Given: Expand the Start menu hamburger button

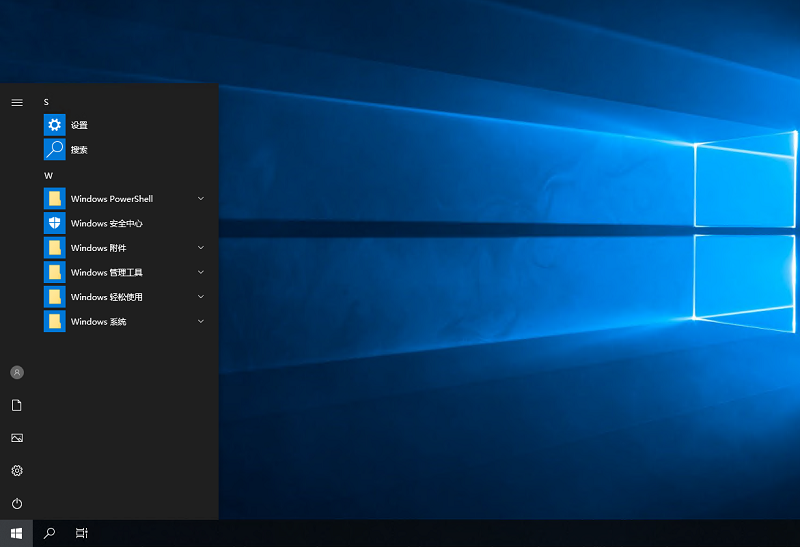Looking at the screenshot, I should [16, 102].
